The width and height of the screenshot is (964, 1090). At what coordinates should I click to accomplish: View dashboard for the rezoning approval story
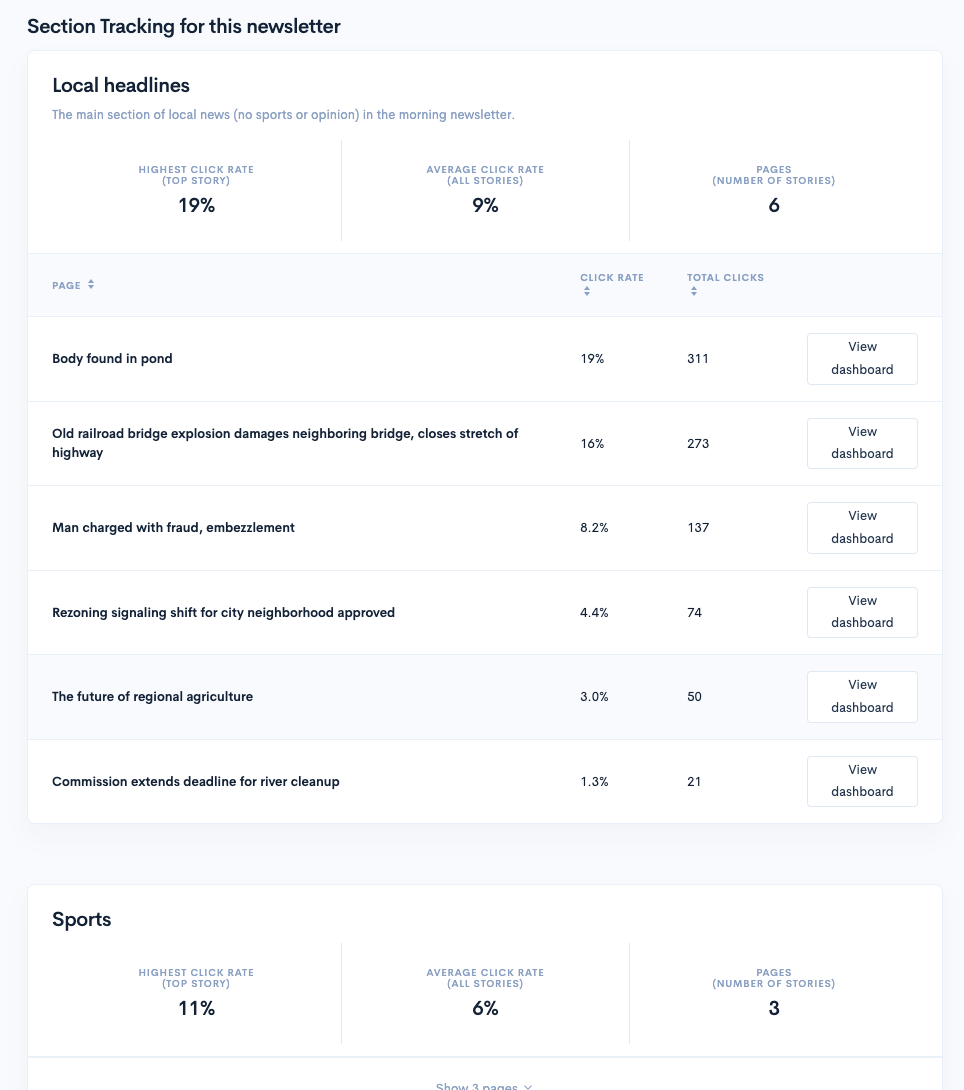[862, 612]
